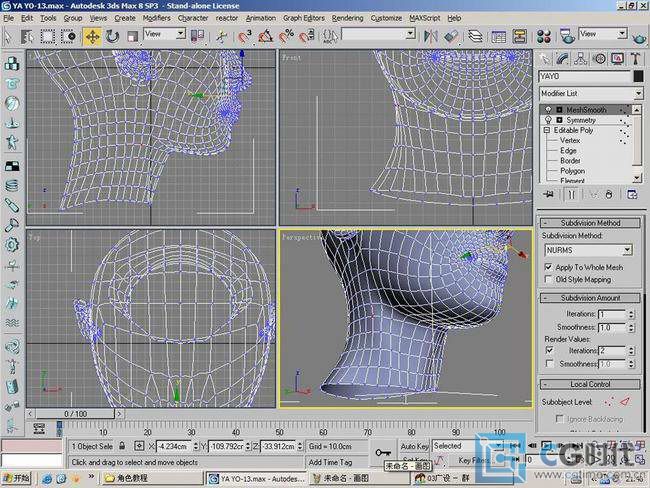Activate the Select and Rotate tool

coord(112,36)
